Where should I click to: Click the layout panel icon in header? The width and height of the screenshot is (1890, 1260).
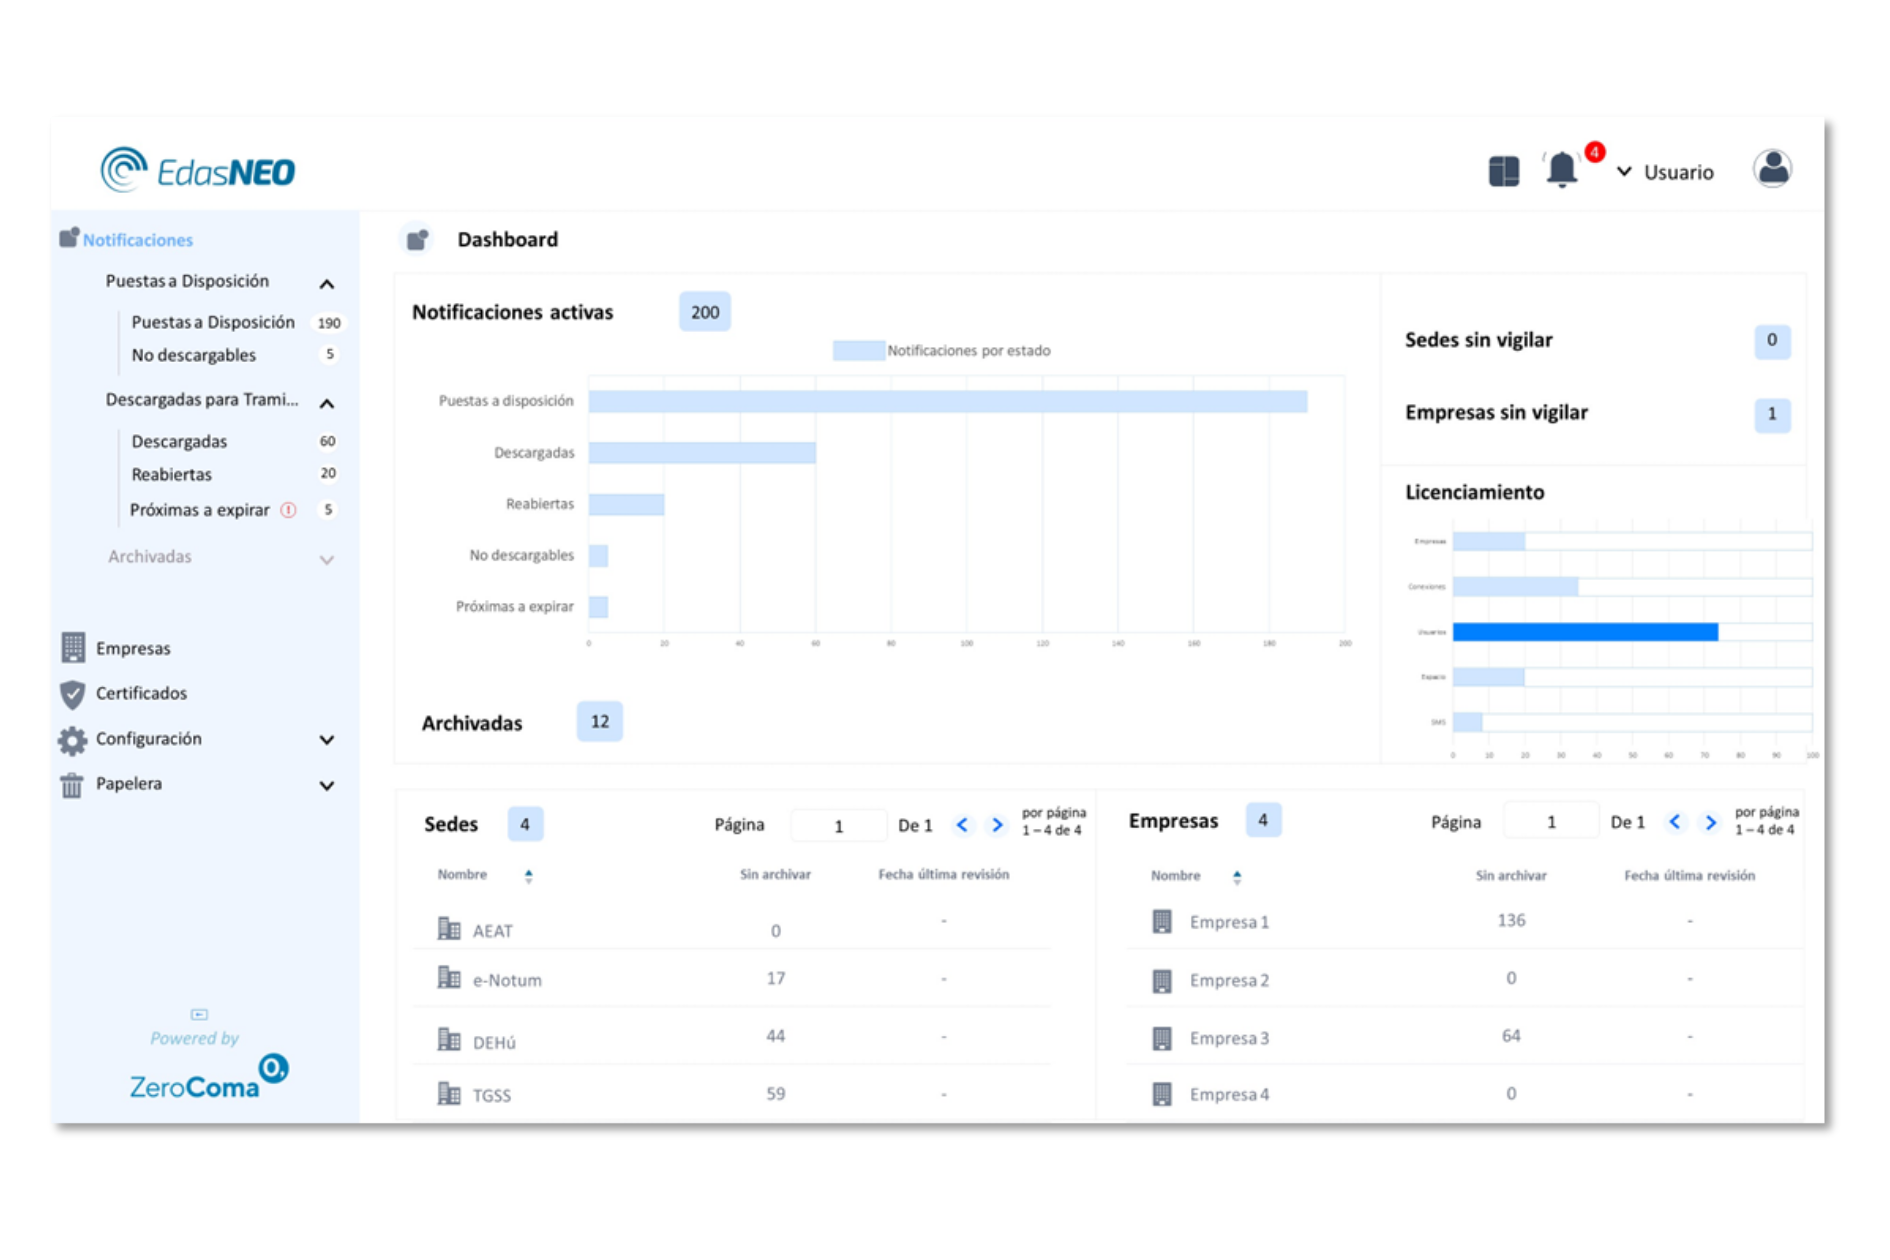(1503, 171)
